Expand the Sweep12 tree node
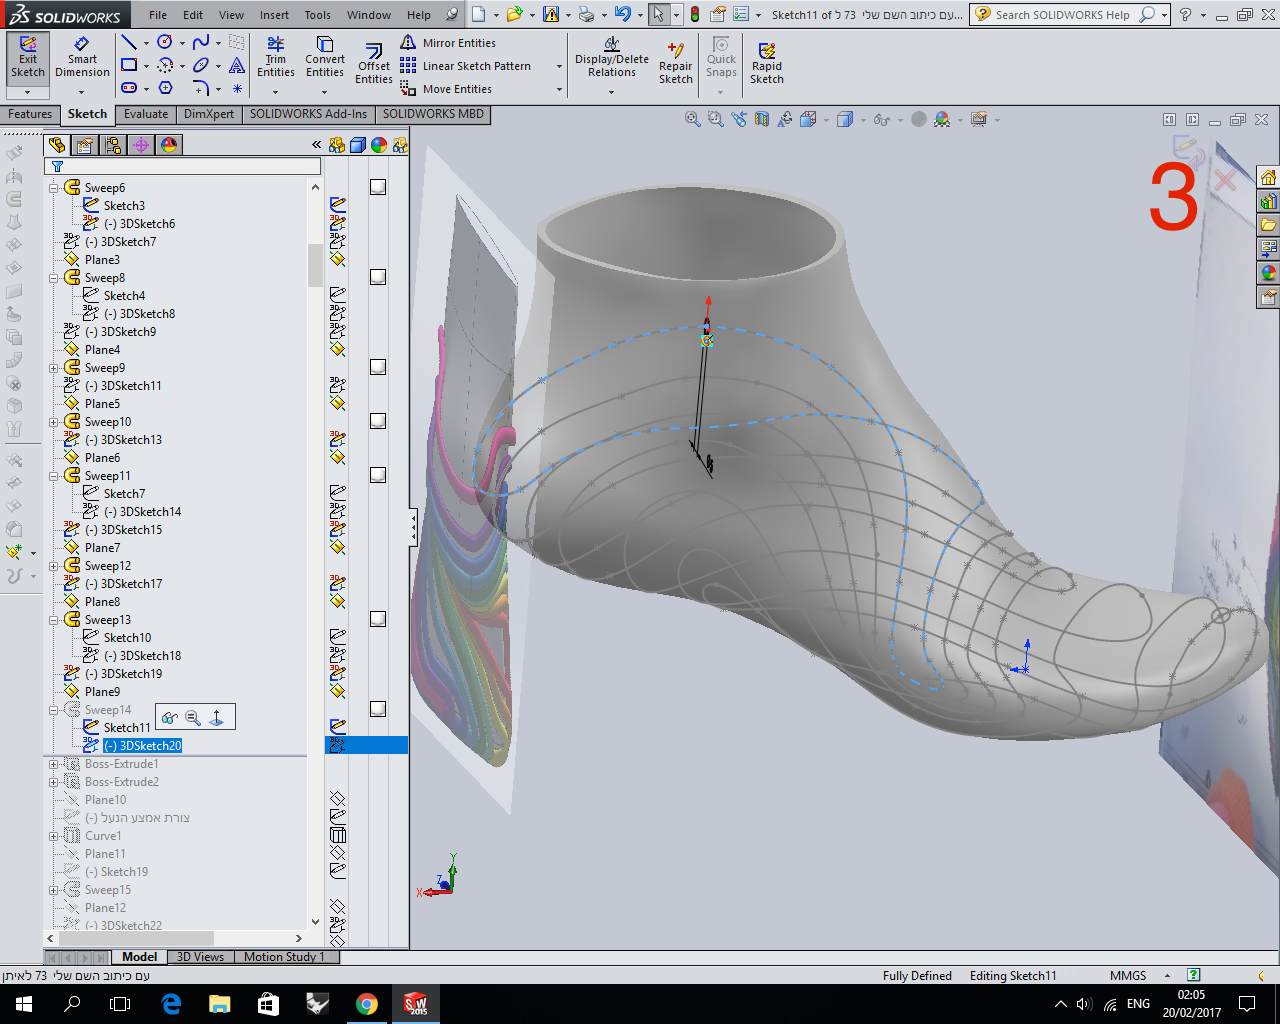The height and width of the screenshot is (1024, 1280). pyautogui.click(x=54, y=566)
